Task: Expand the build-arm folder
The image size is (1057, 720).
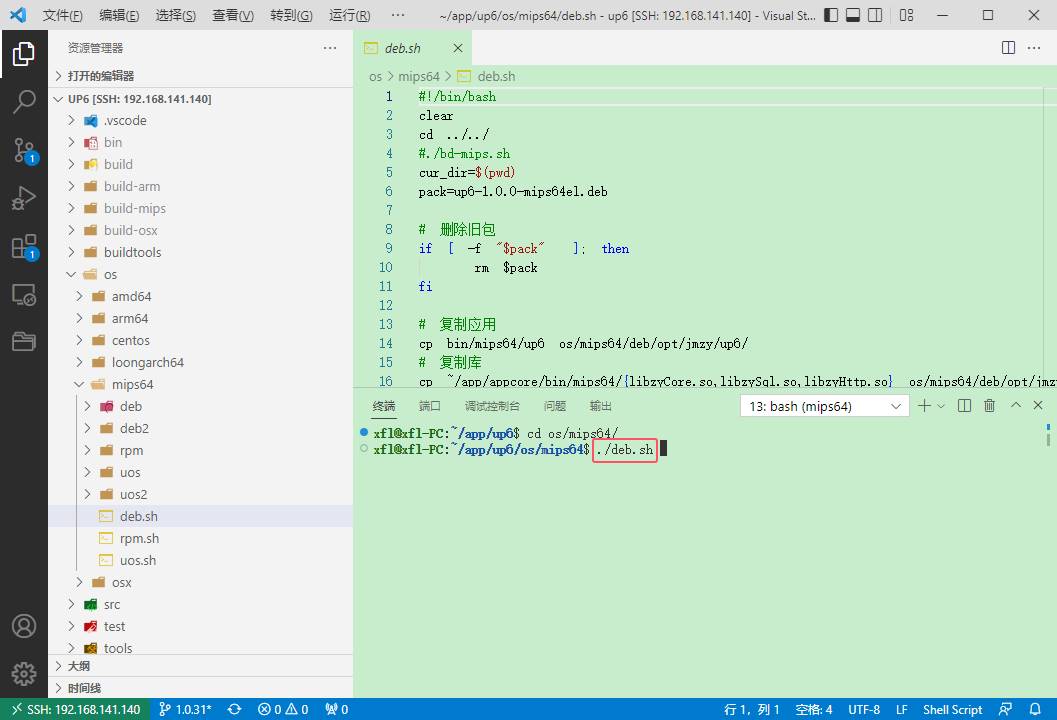Action: tap(132, 186)
